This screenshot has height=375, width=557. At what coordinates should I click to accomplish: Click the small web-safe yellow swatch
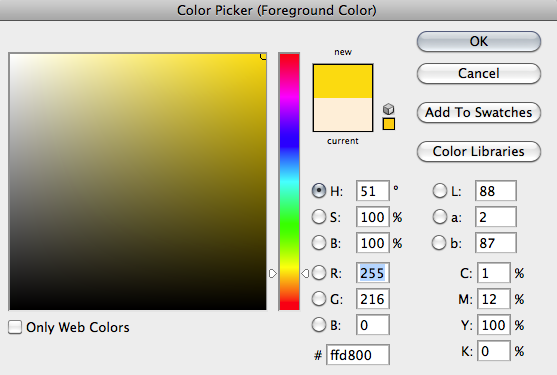[x=389, y=124]
